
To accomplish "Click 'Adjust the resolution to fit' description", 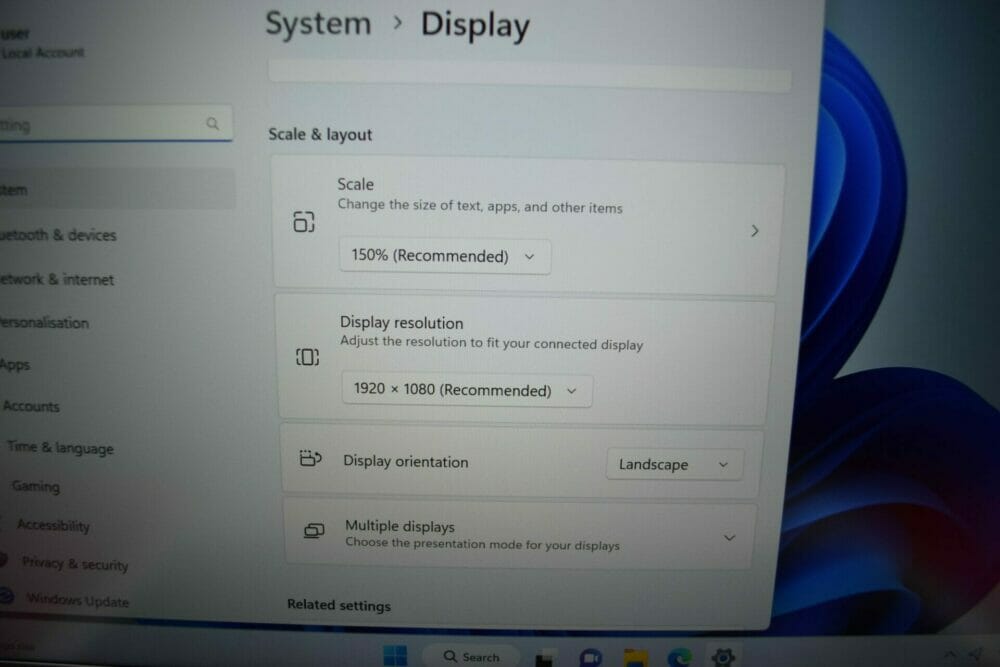I will click(x=492, y=343).
